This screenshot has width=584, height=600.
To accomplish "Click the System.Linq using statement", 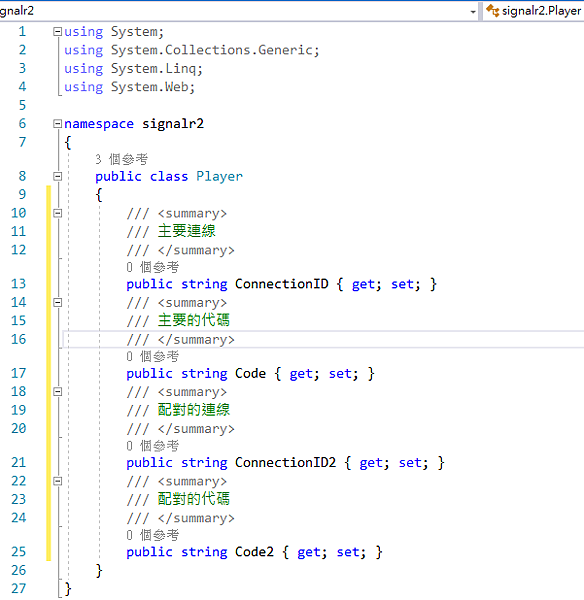I will point(133,68).
